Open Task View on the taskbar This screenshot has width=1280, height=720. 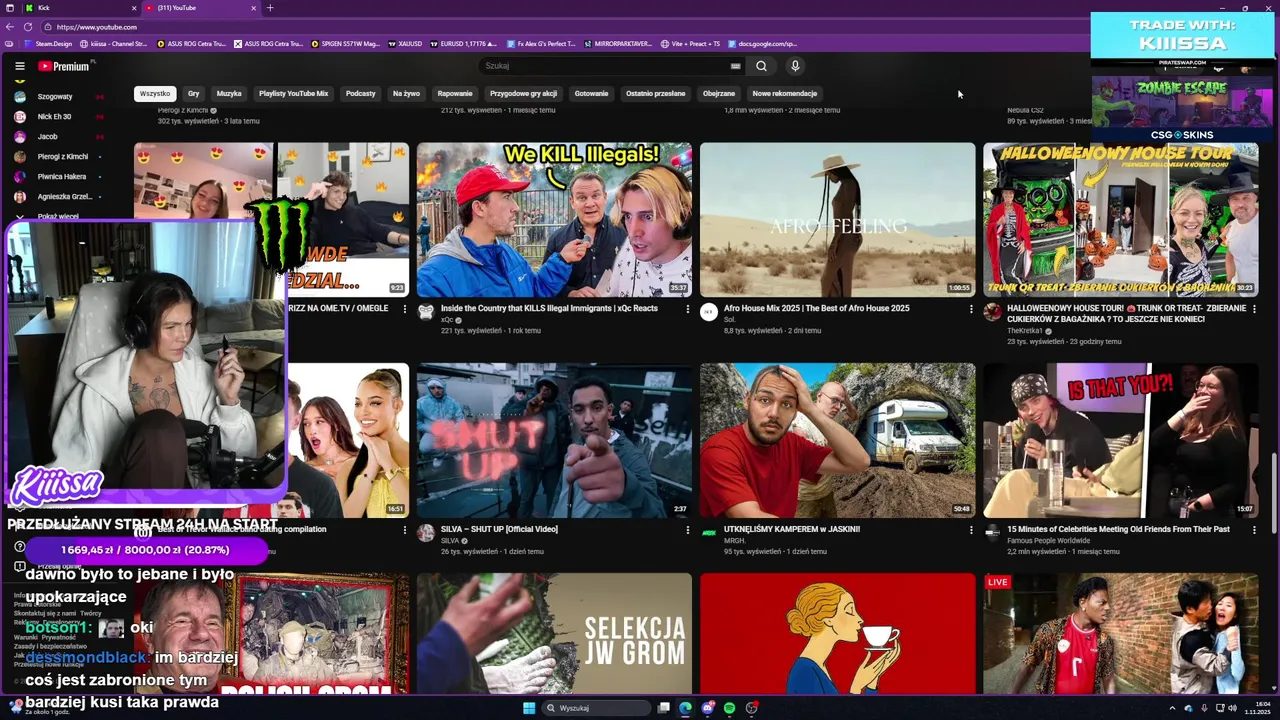point(663,708)
